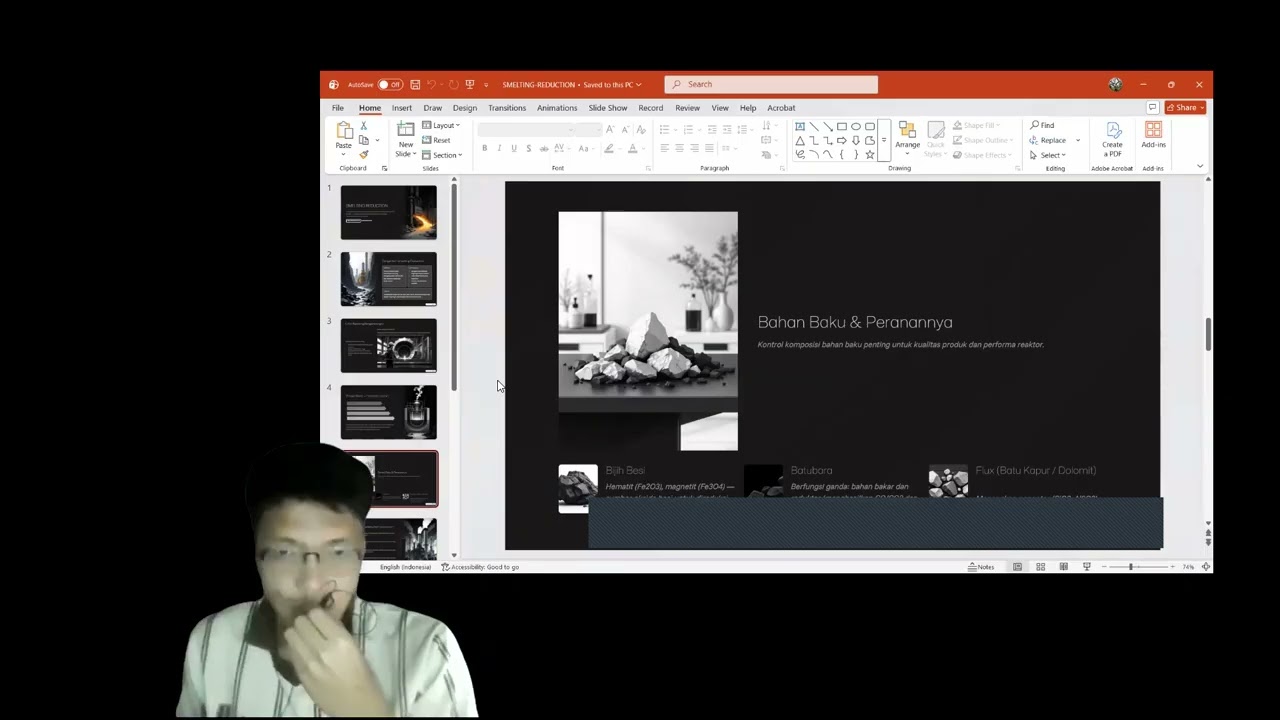Click the Bullets list icon
Image resolution: width=1280 pixels, height=720 pixels.
pos(664,130)
